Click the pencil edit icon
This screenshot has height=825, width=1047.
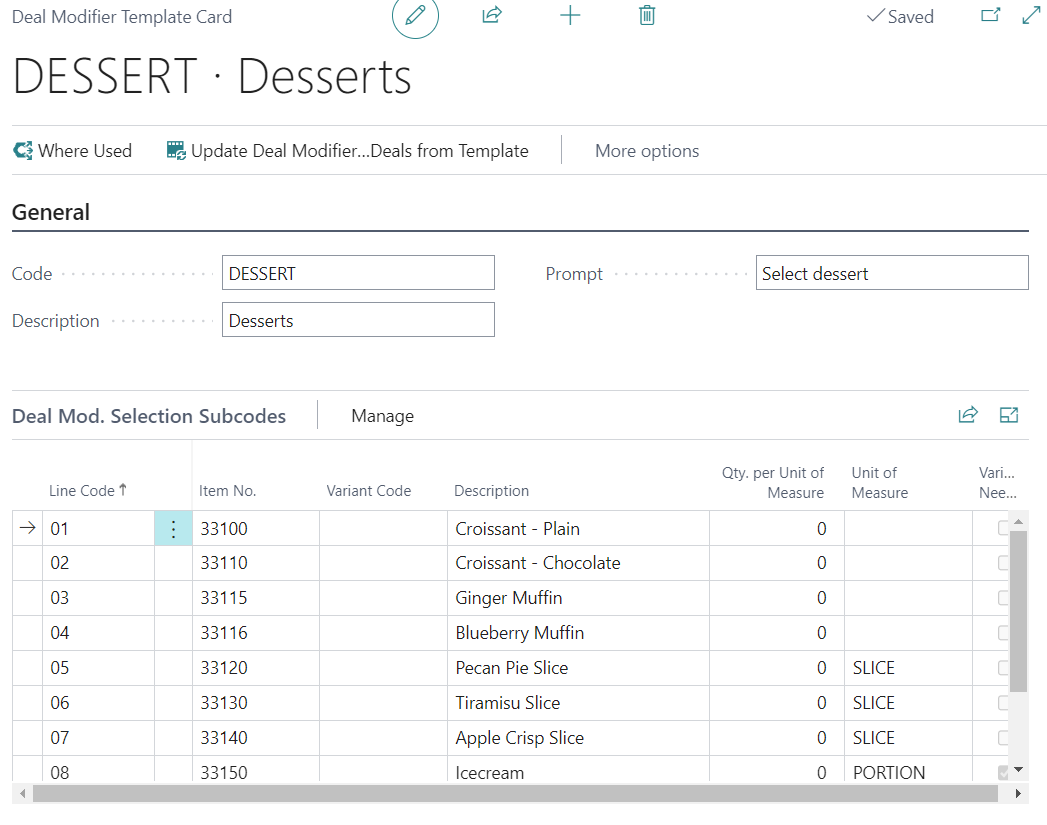(415, 16)
